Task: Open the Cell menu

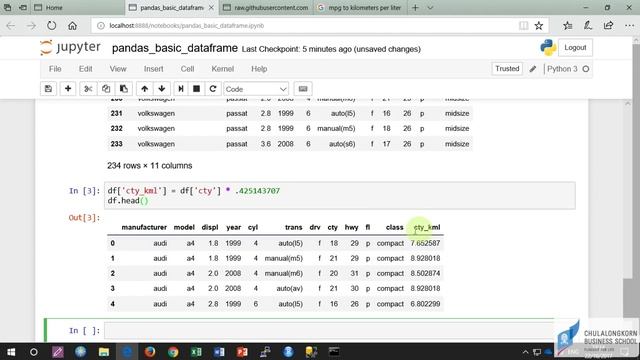Action: [187, 69]
